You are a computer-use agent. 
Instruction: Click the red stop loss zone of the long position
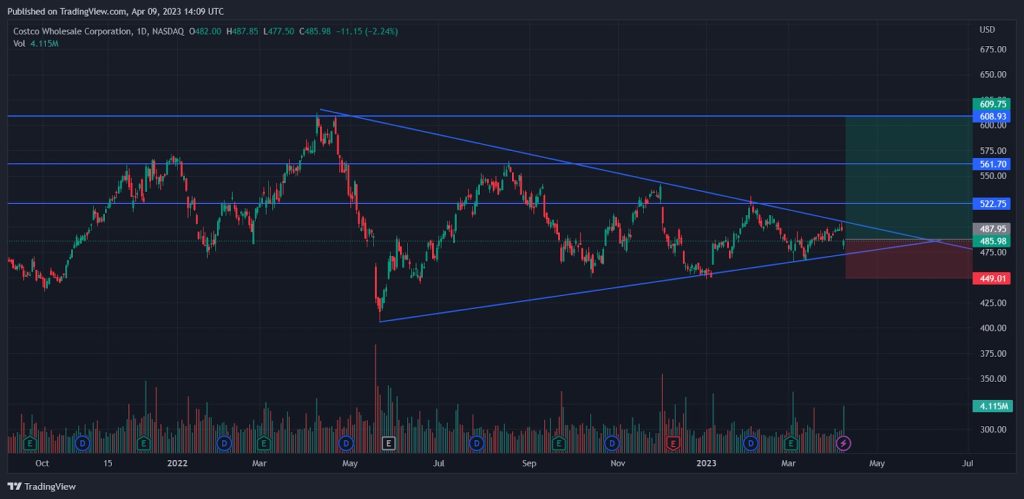908,259
